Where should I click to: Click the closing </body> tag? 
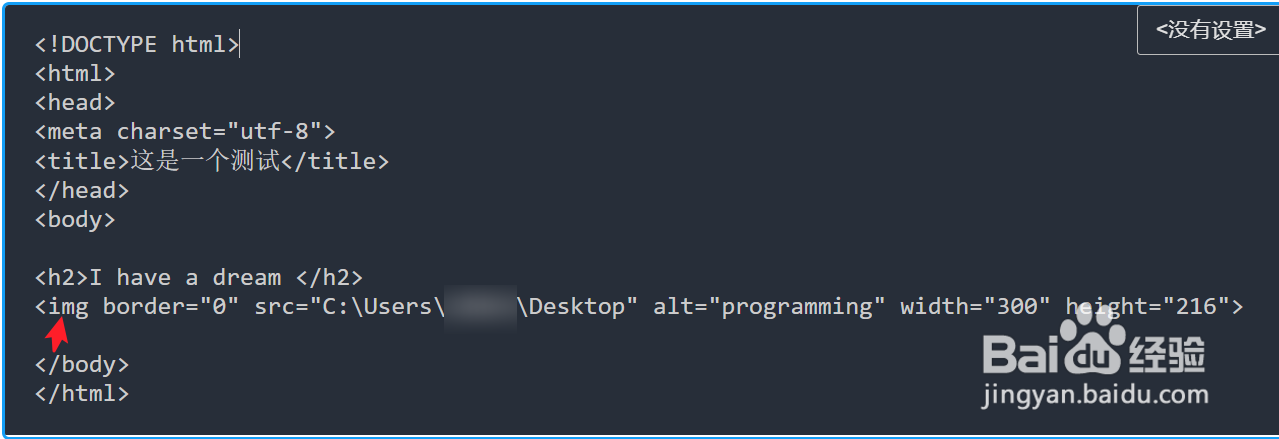pos(82,364)
